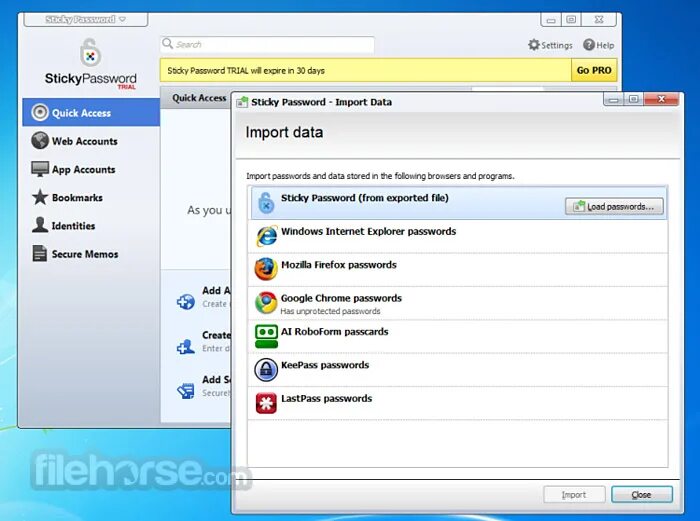Click the Firefox icon
700x521 pixels.
pos(266,269)
